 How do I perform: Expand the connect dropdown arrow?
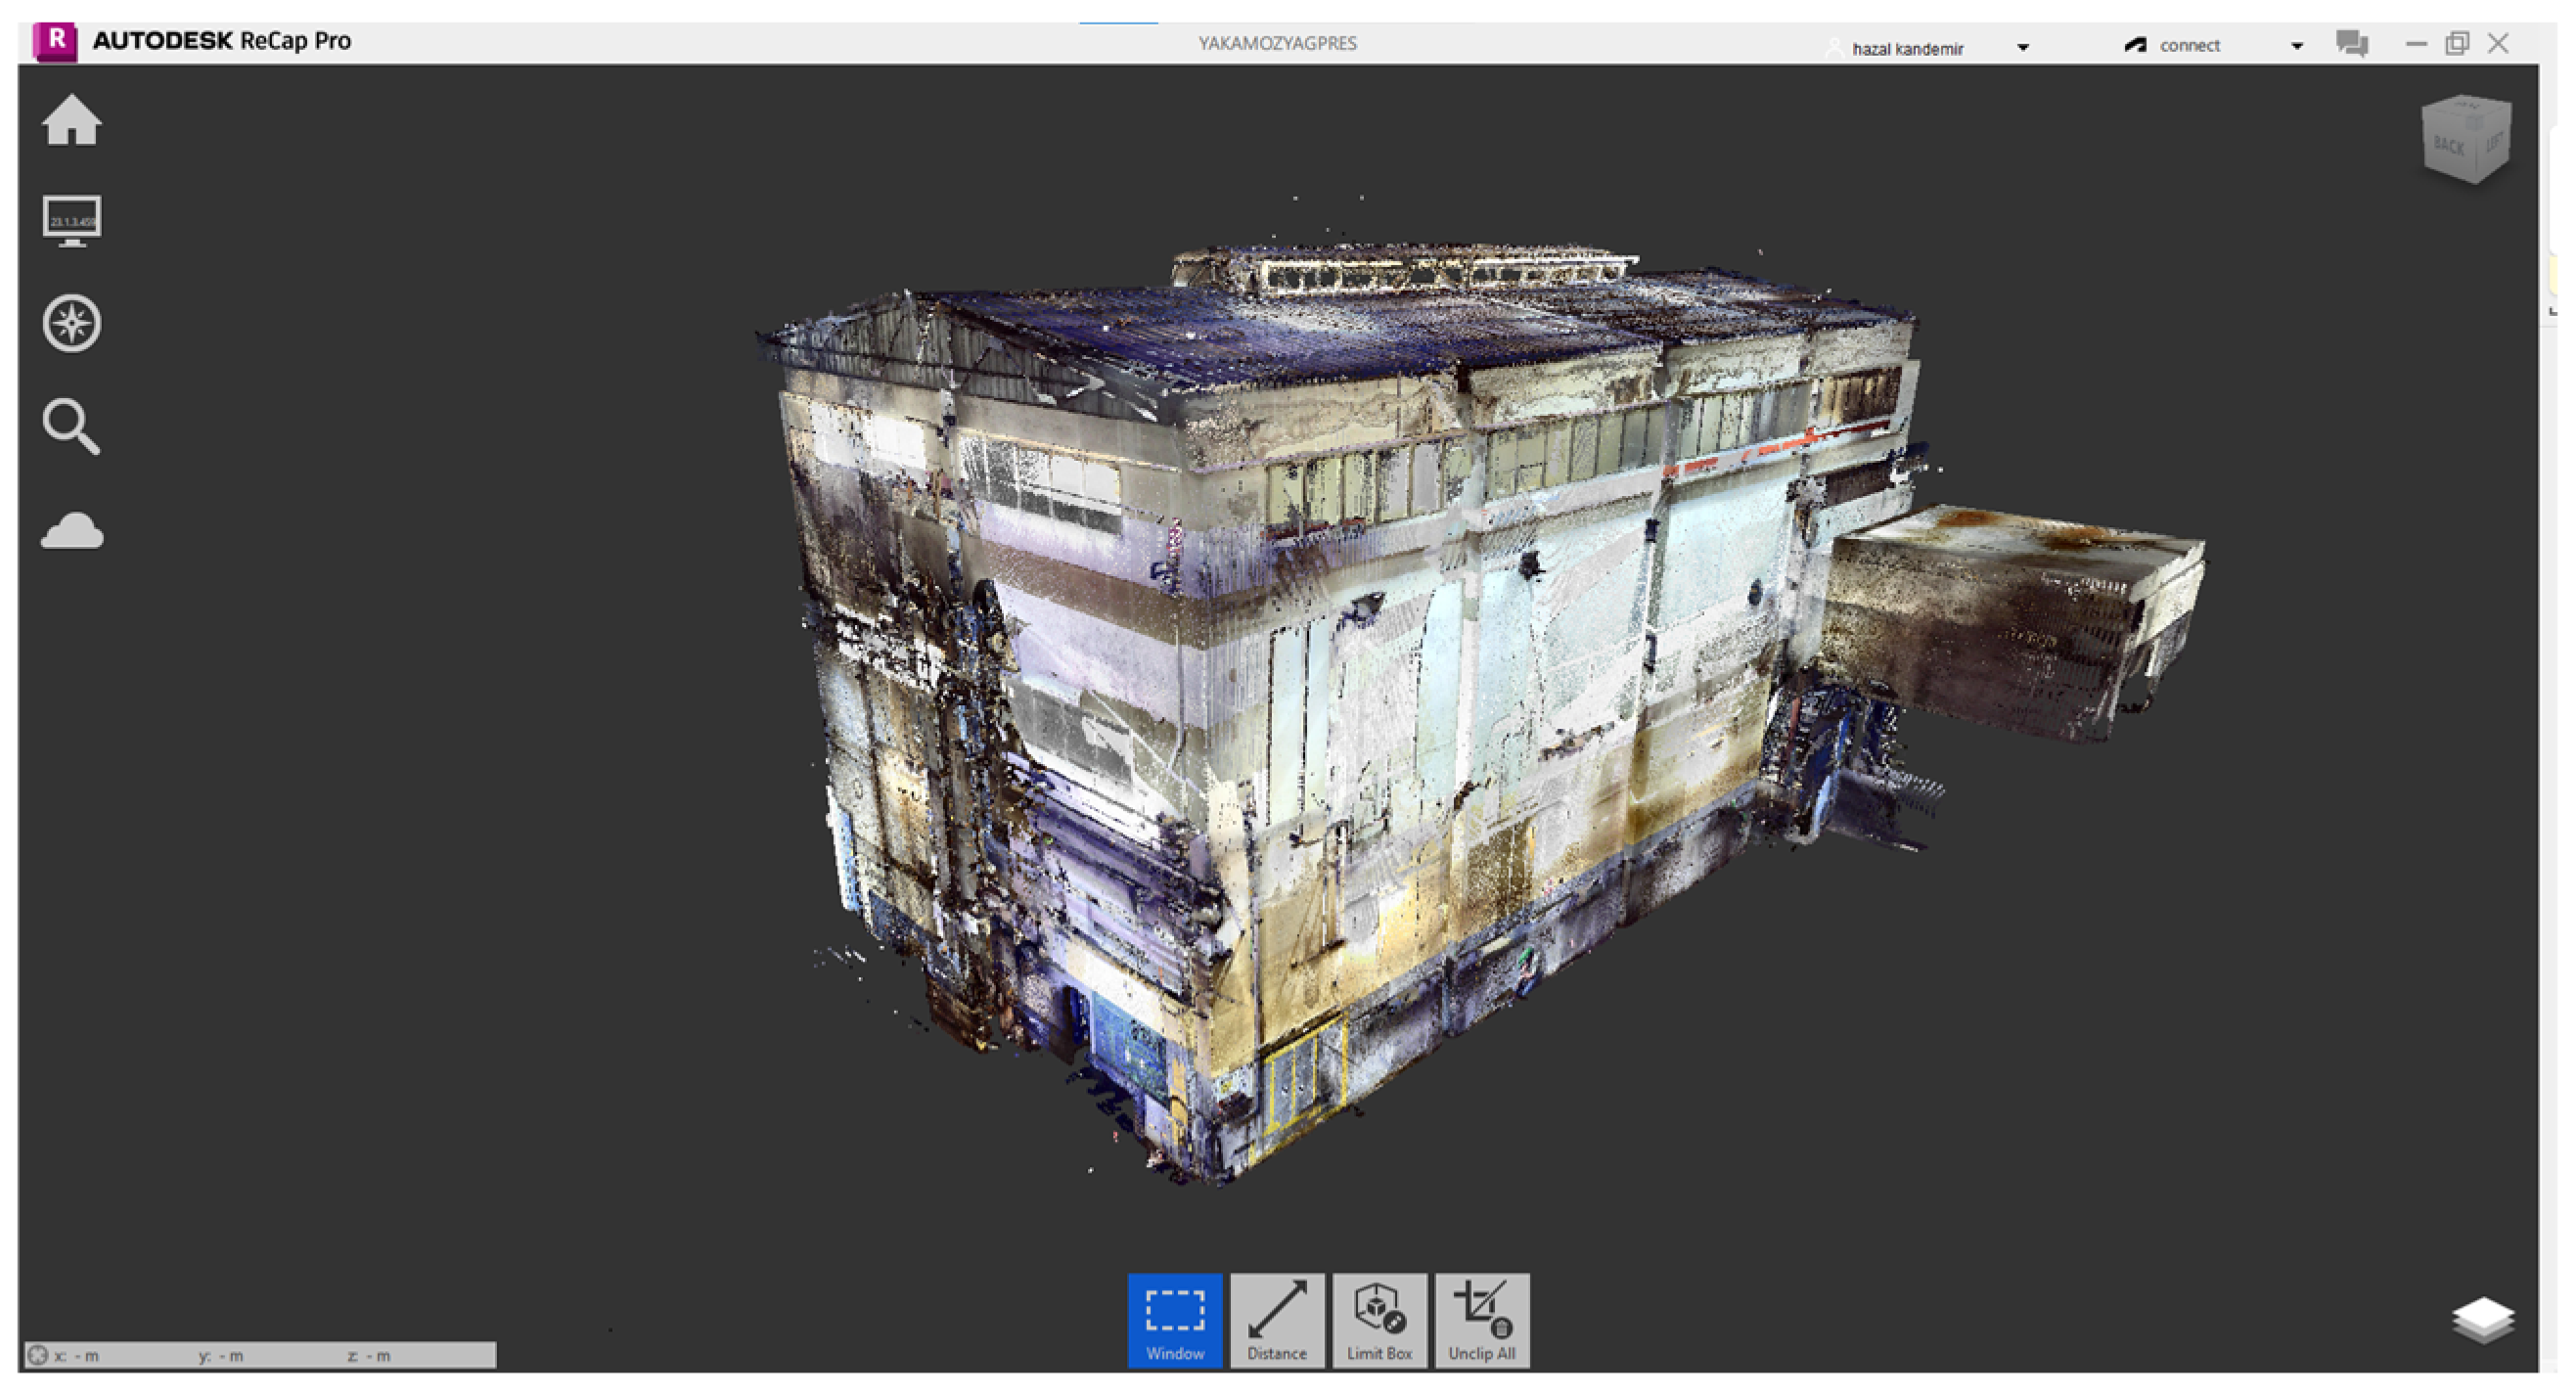2296,46
